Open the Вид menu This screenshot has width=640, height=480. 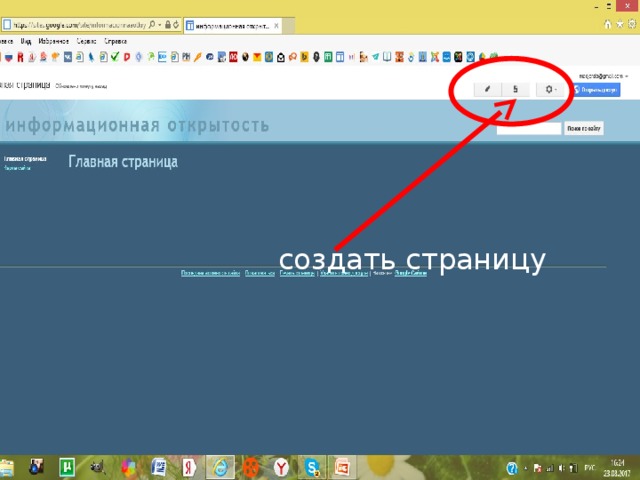(x=26, y=41)
